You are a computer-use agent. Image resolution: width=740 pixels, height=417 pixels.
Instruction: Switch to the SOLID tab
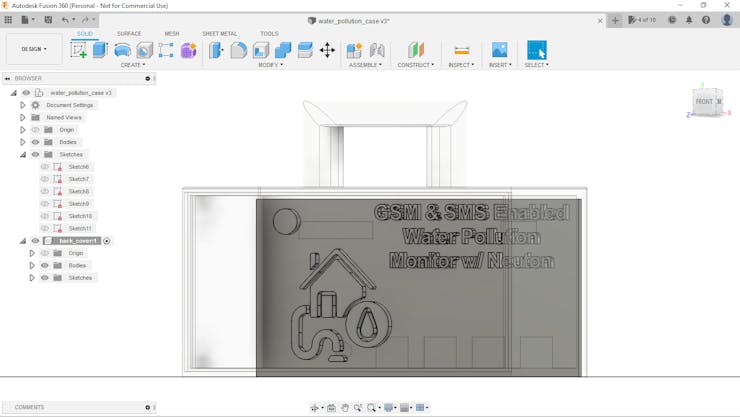coord(85,33)
